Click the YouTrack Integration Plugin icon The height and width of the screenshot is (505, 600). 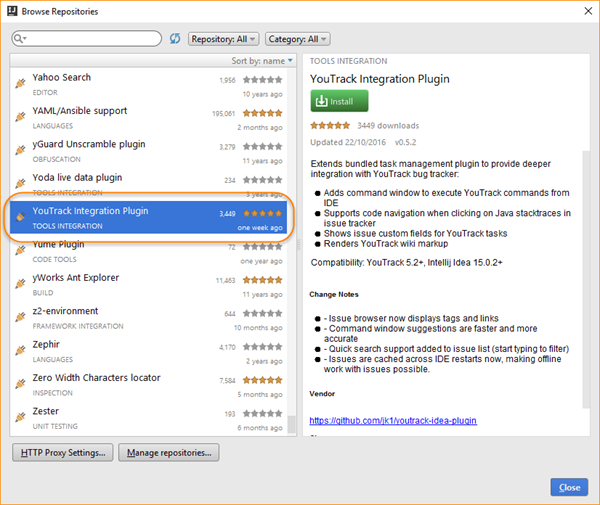tap(20, 217)
